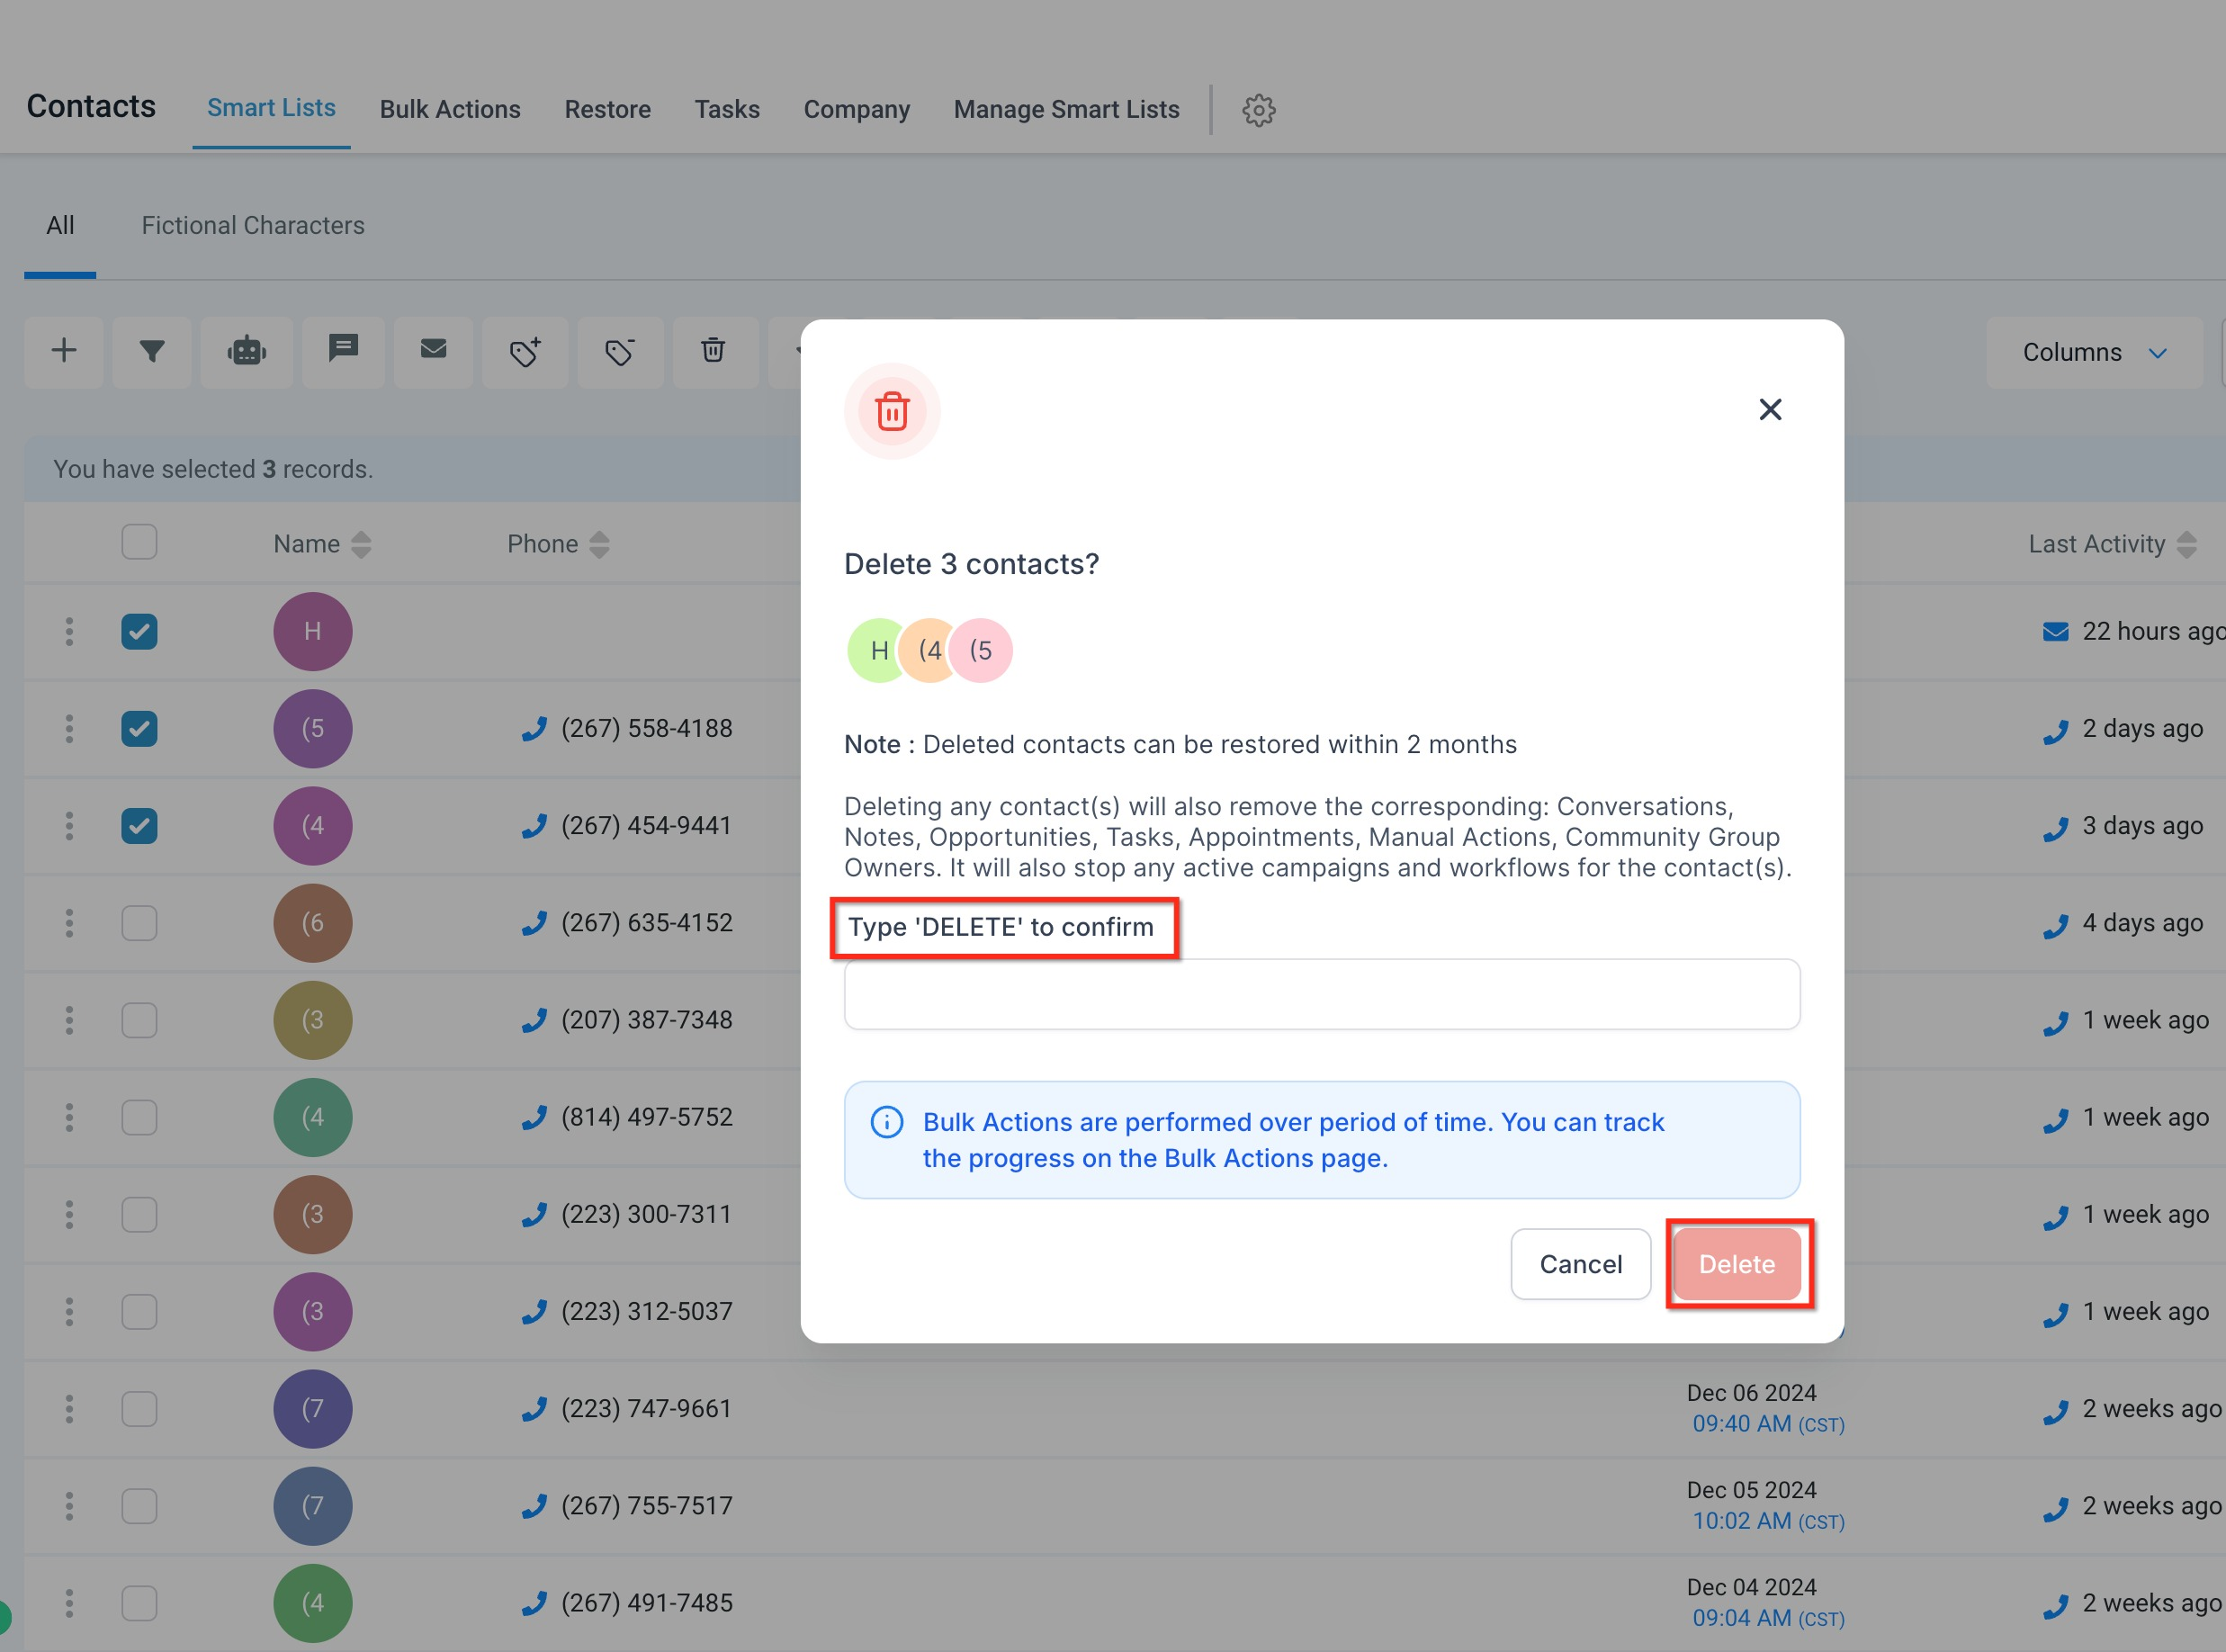Viewport: 2226px width, 1652px height.
Task: Click the toolbar trash delete icon
Action: (x=713, y=351)
